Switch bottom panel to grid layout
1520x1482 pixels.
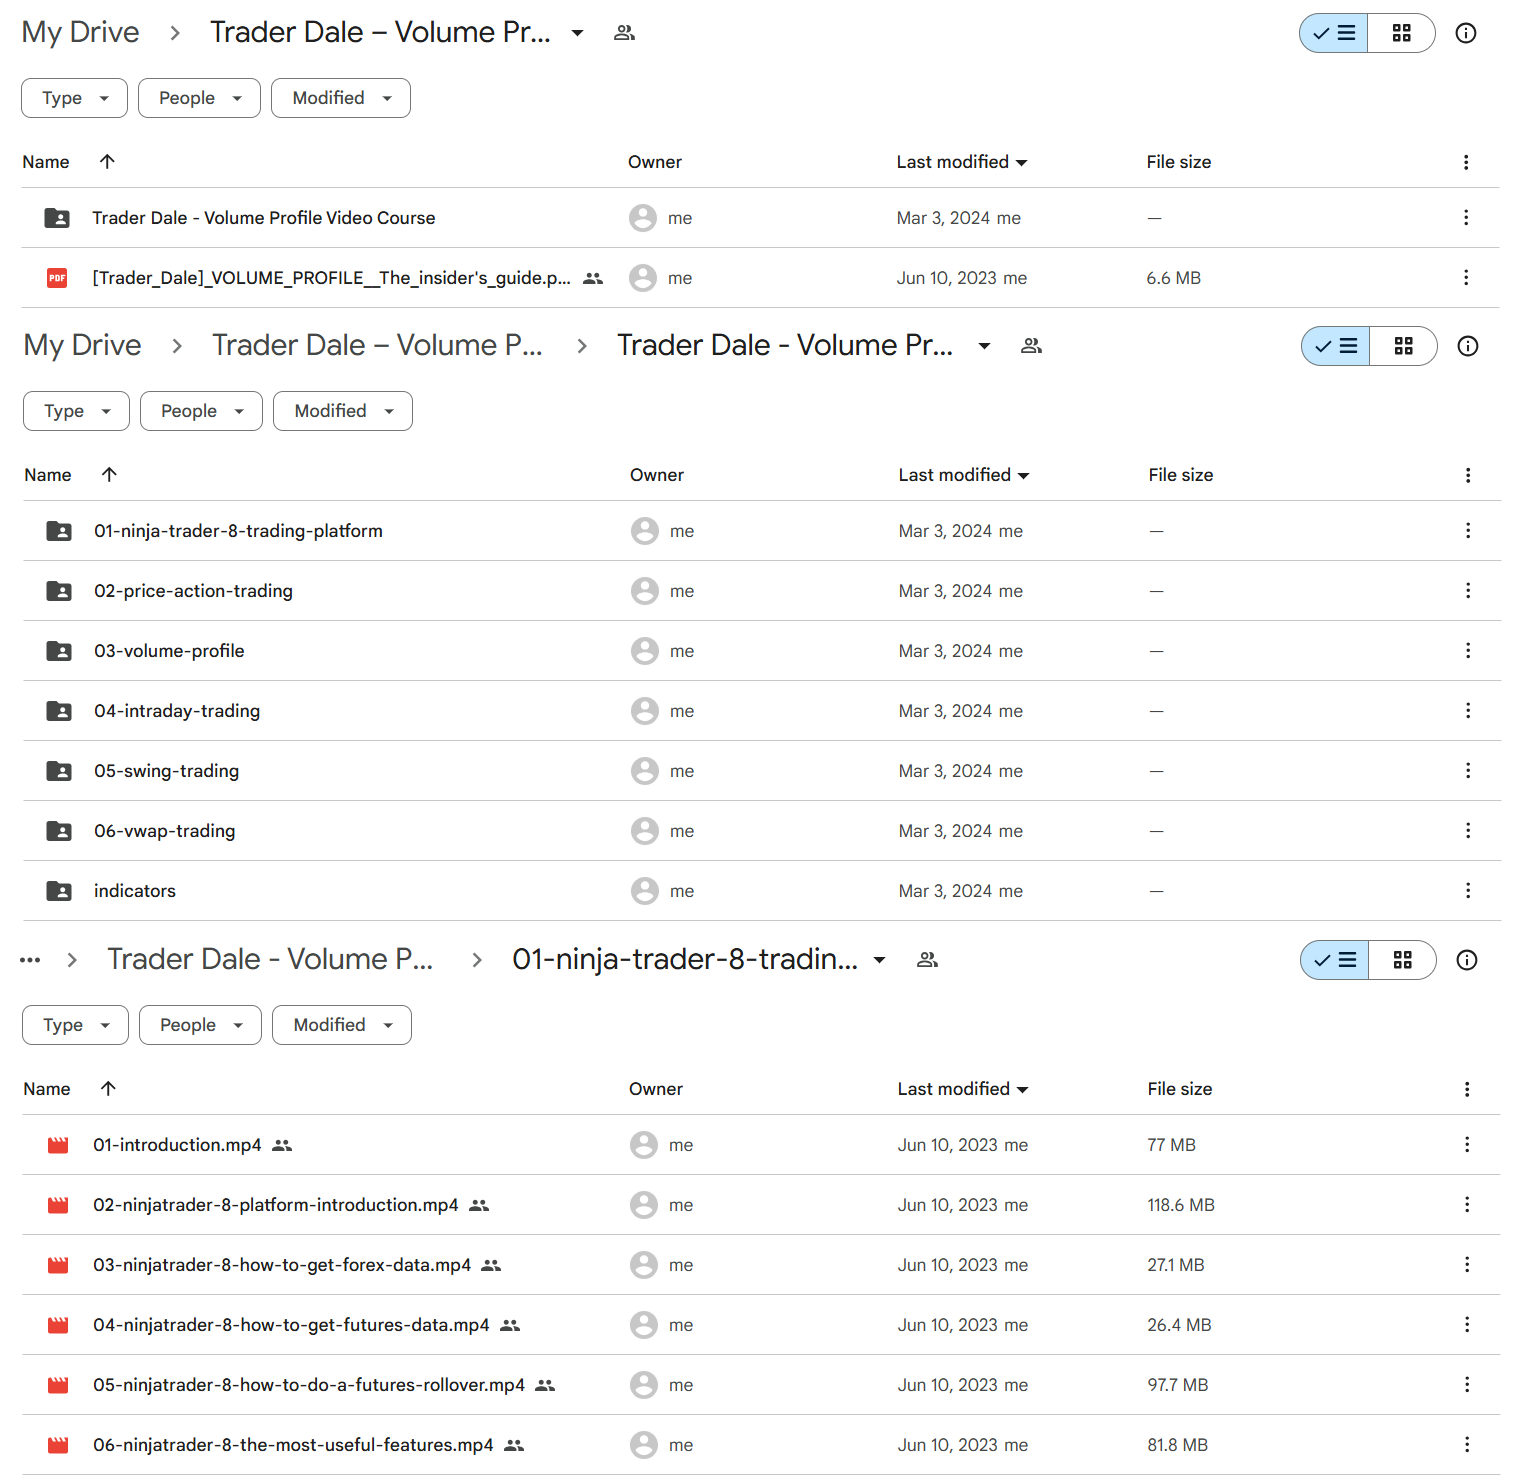click(x=1403, y=960)
